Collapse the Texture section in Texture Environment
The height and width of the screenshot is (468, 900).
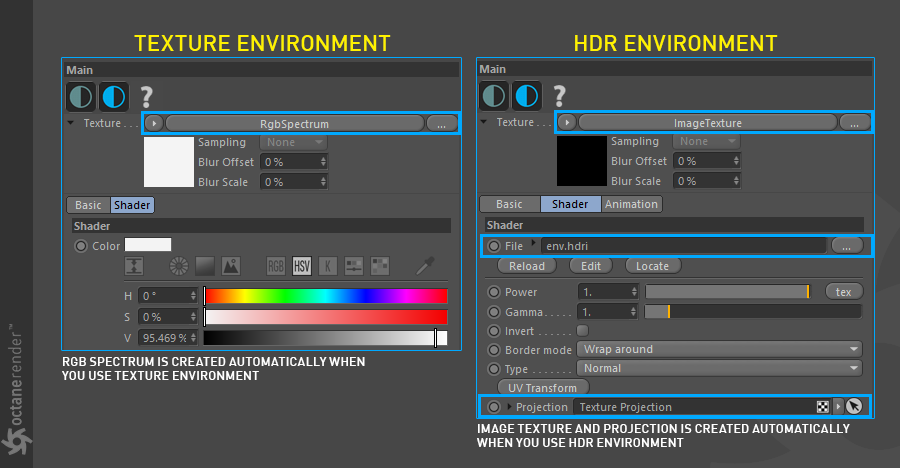[x=71, y=123]
